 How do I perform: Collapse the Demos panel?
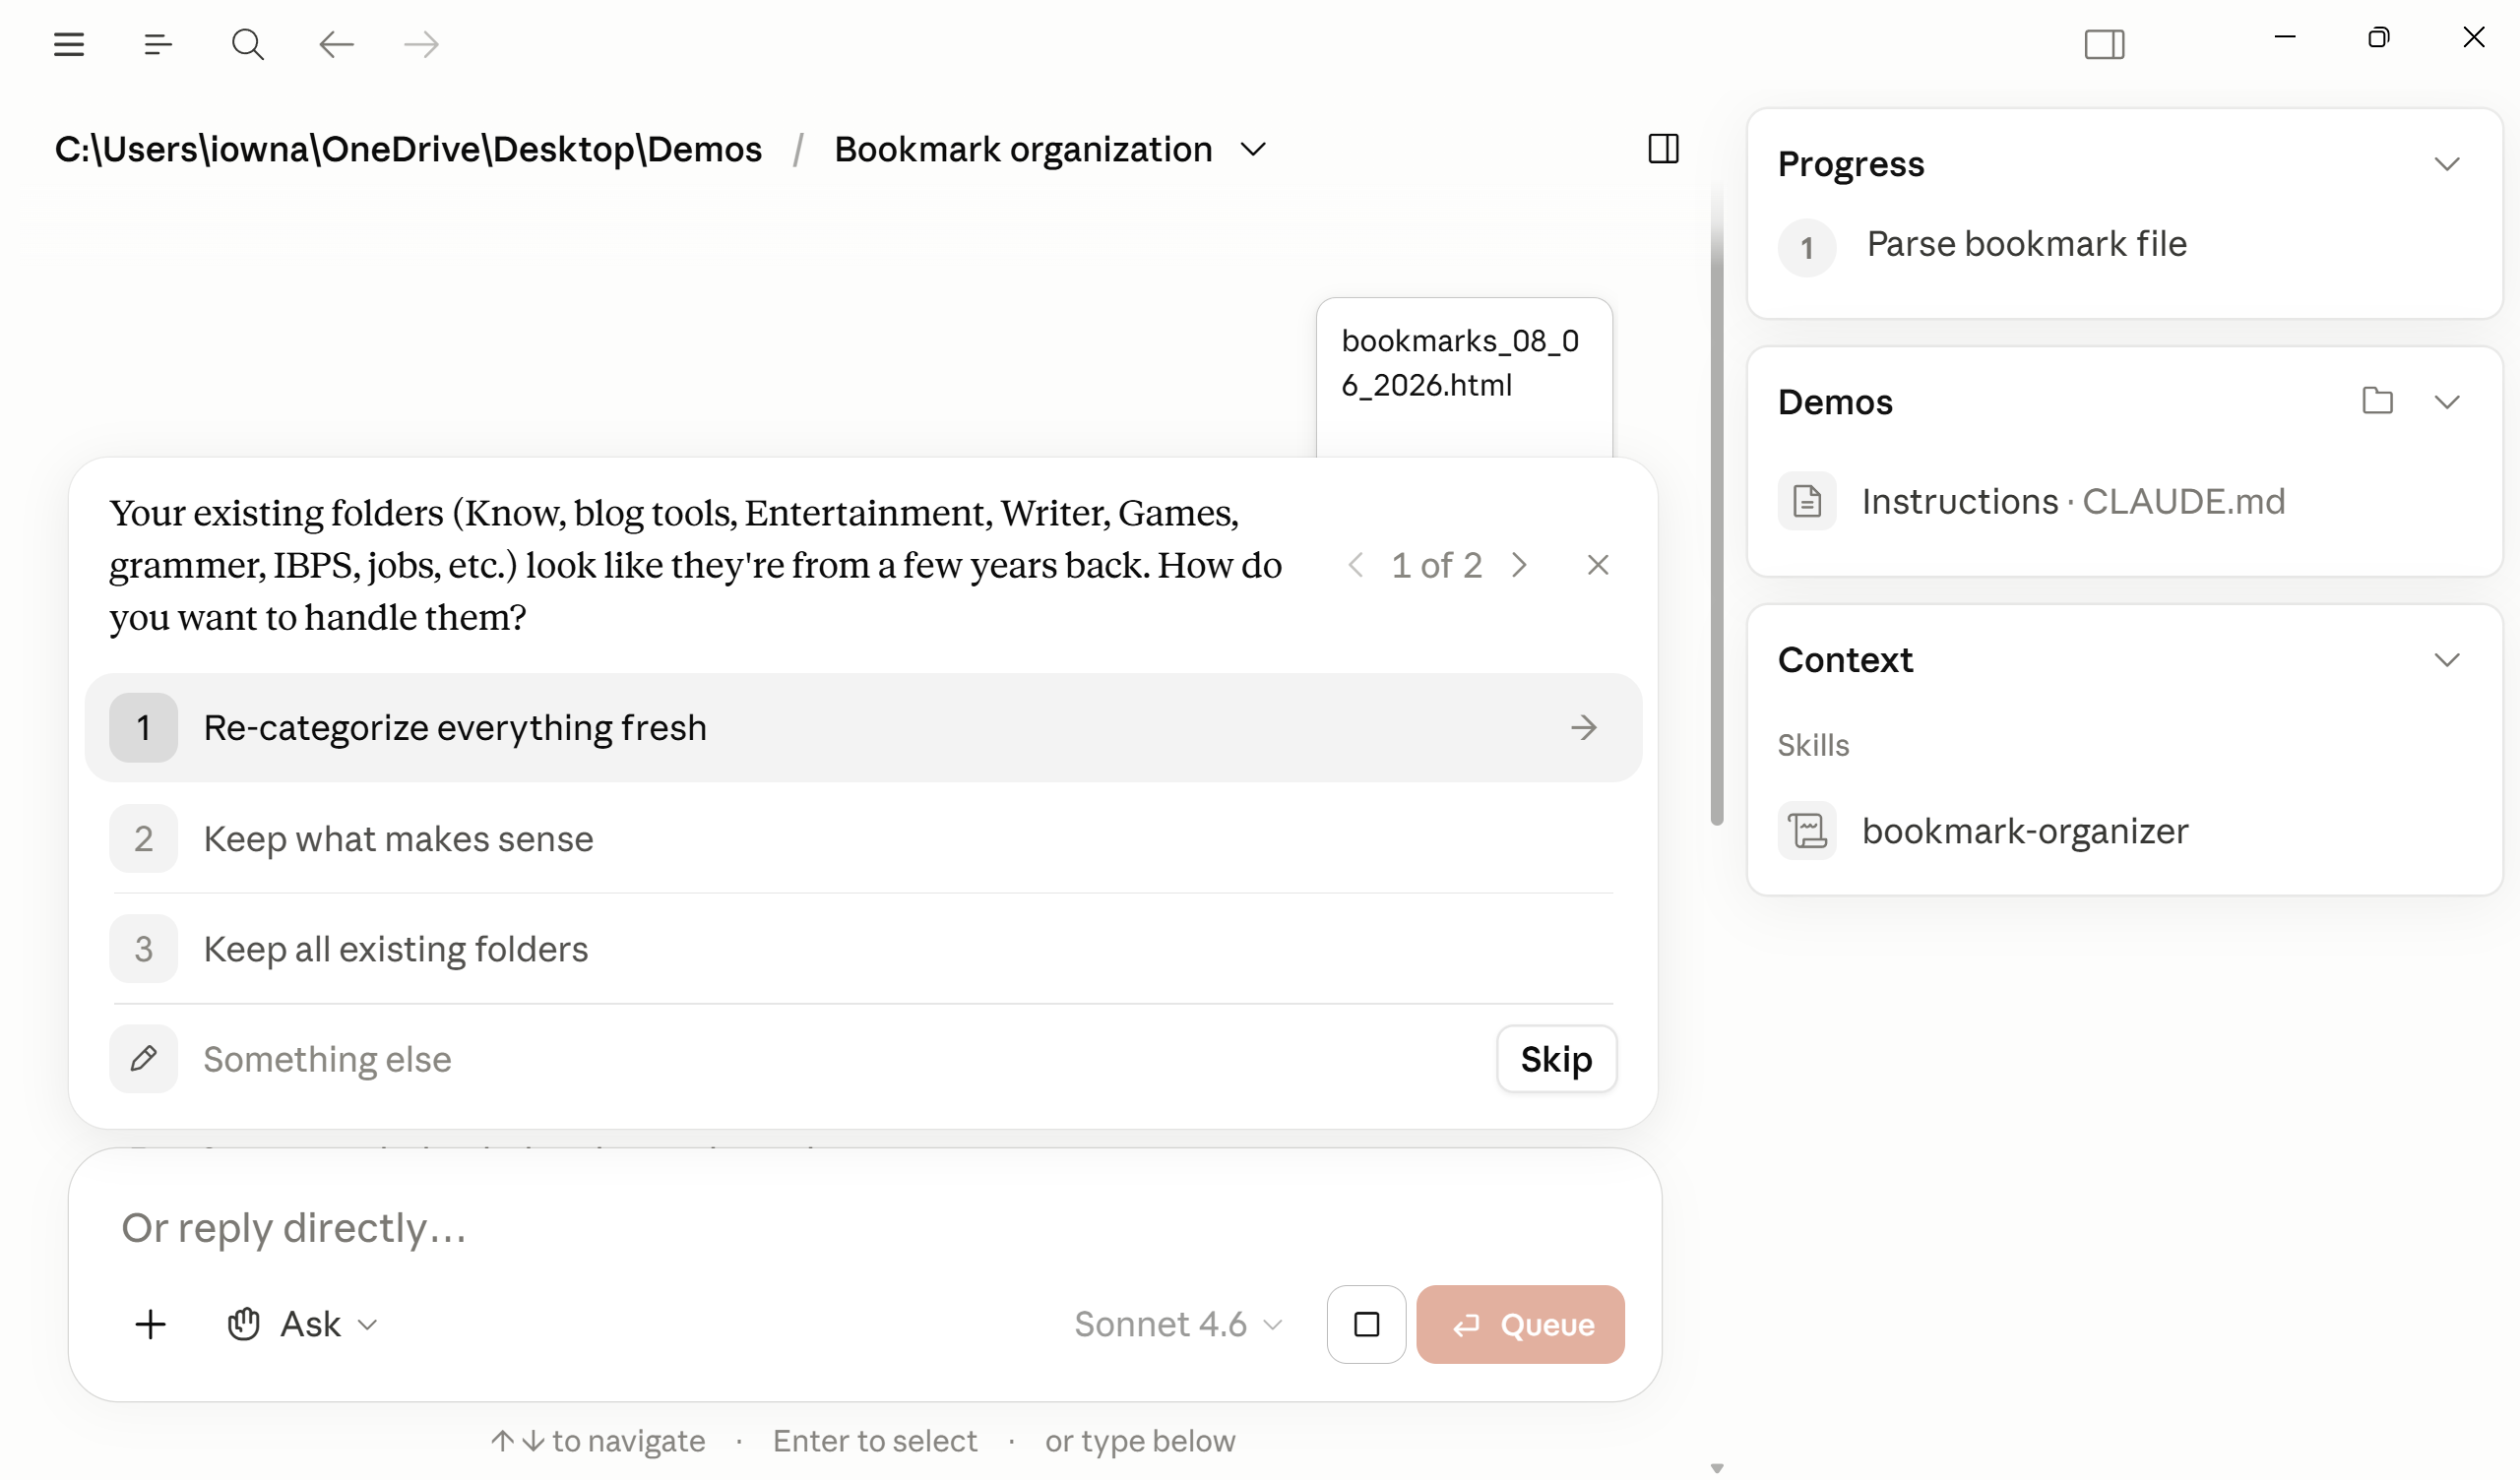tap(2446, 402)
